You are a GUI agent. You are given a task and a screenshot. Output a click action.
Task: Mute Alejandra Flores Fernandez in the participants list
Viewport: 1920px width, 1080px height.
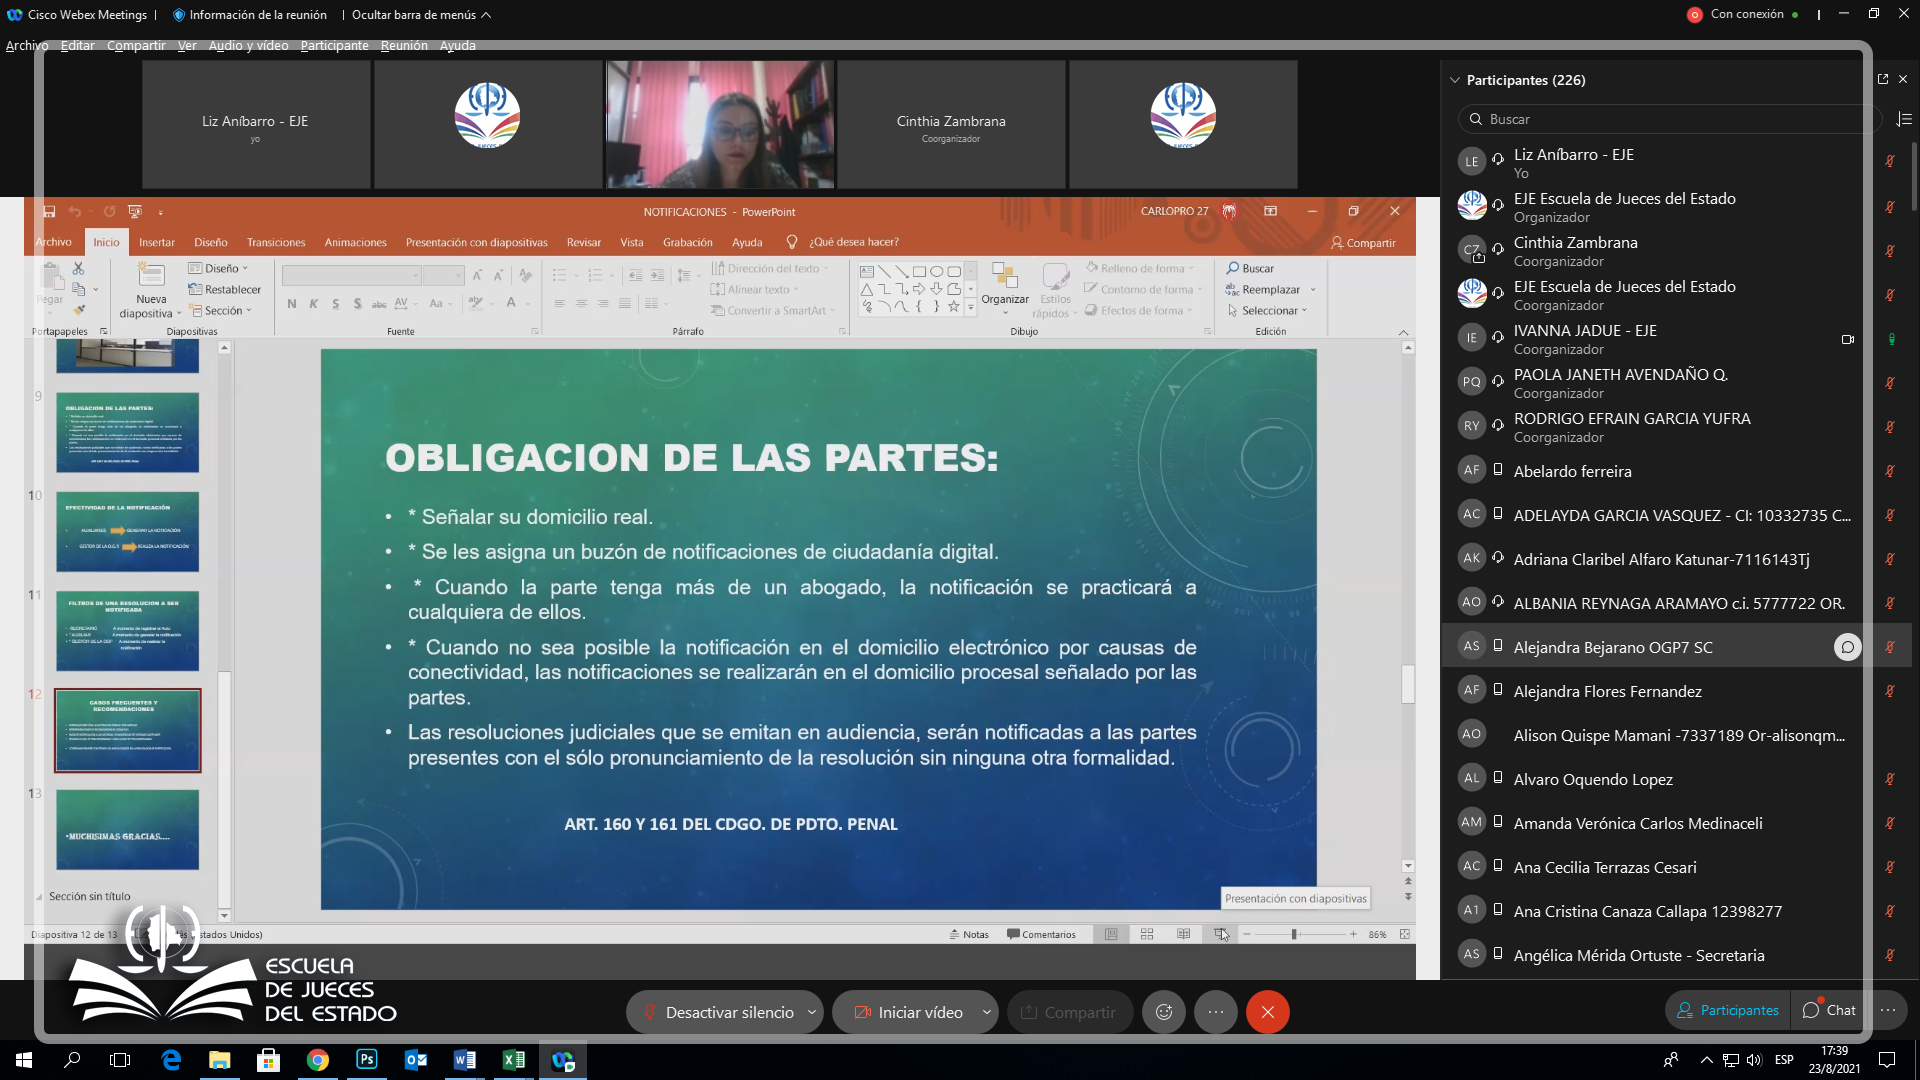click(1891, 691)
